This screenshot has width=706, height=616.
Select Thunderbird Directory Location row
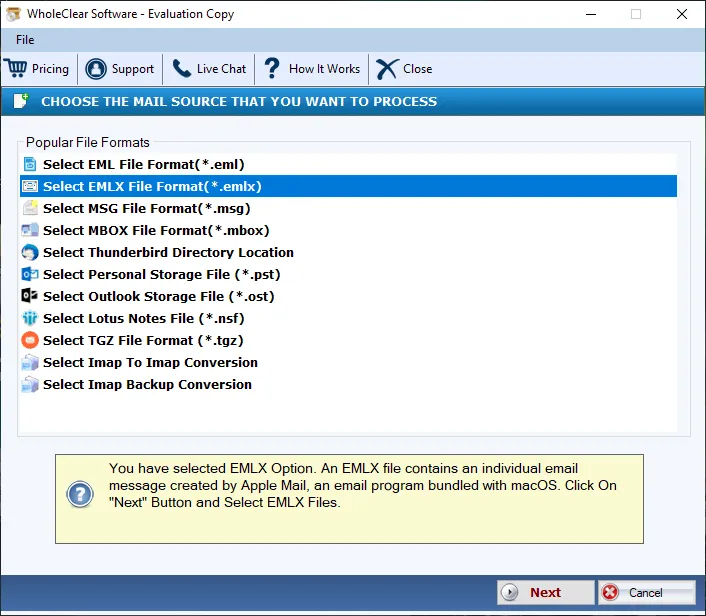point(348,252)
